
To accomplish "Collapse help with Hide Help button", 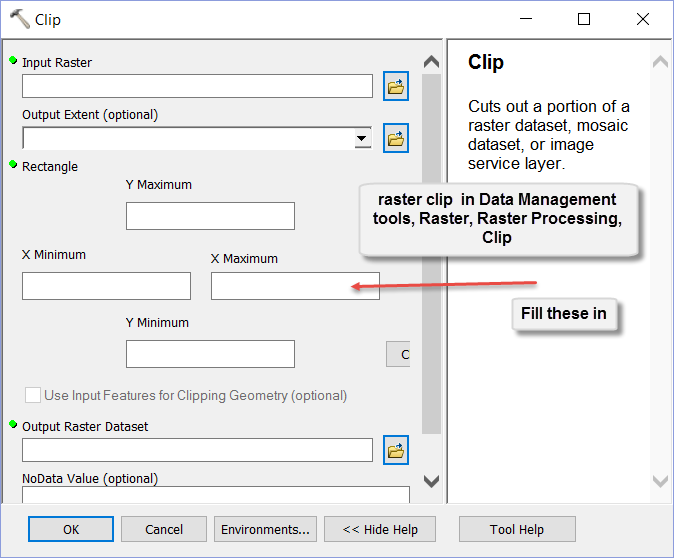I will pyautogui.click(x=379, y=529).
